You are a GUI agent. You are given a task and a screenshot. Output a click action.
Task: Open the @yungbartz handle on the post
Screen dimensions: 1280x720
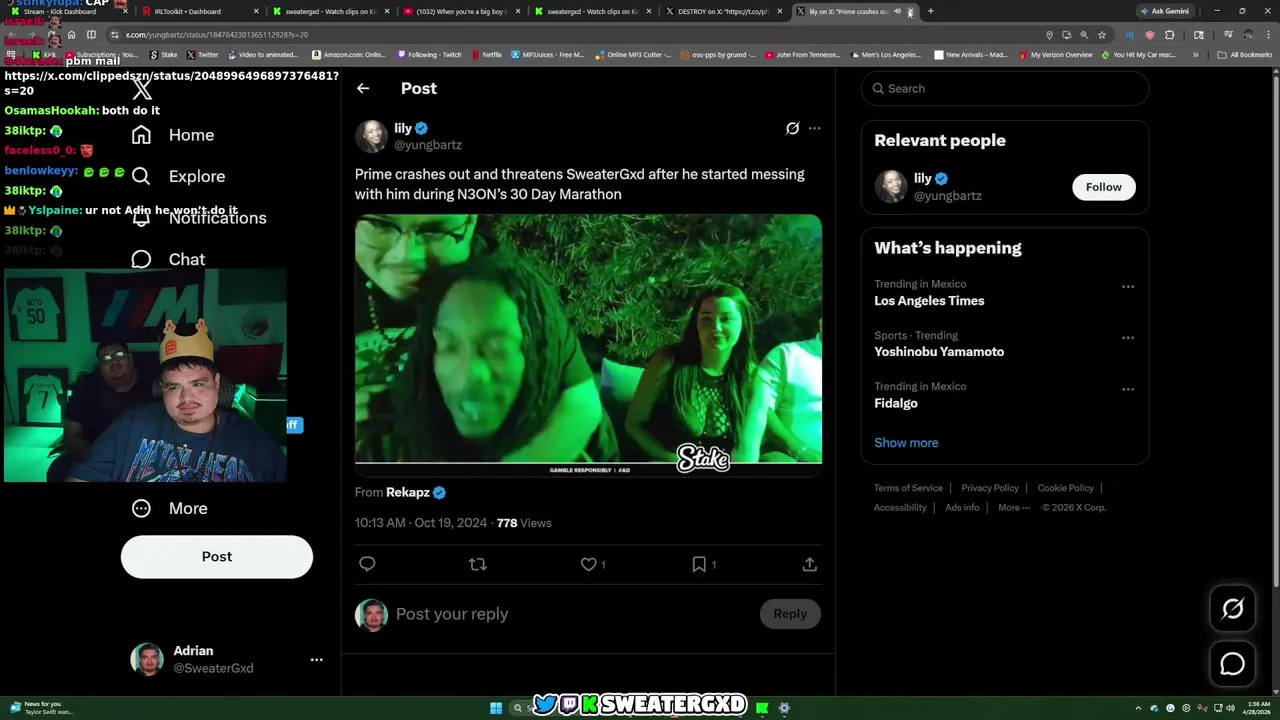(428, 145)
